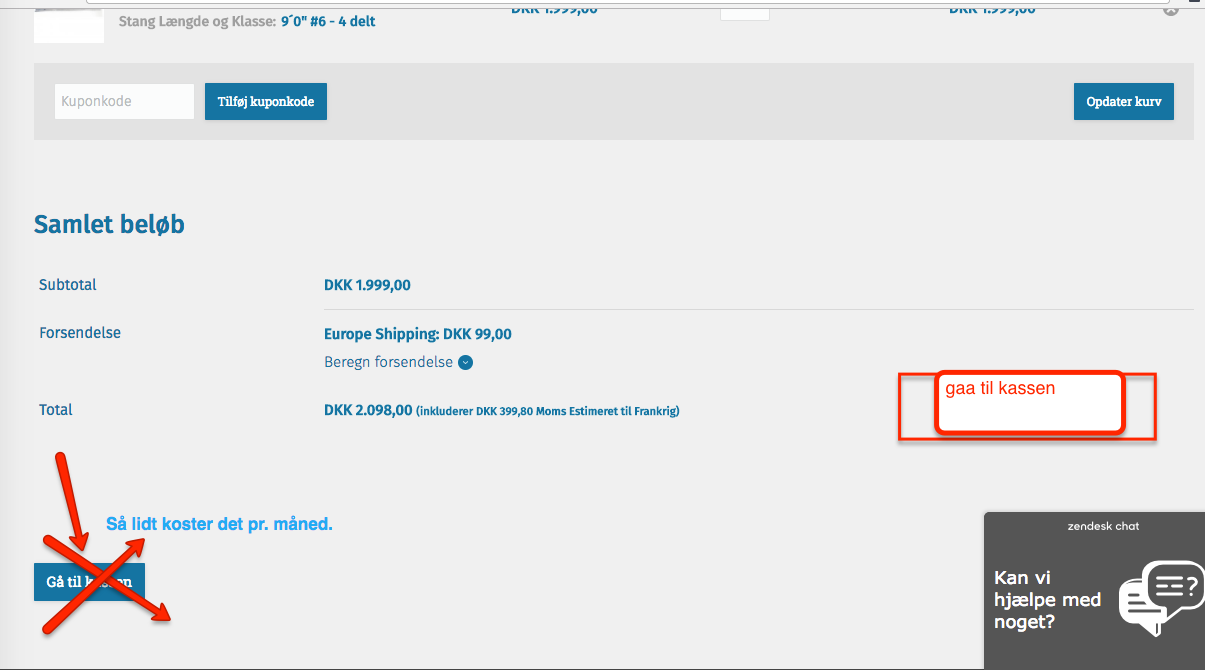Click the quantity field in the cart row
This screenshot has height=670, width=1205.
744,10
